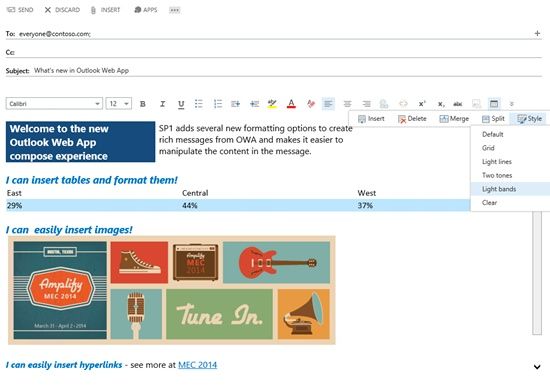Open the table Insert menu
The width and height of the screenshot is (550, 388).
[371, 119]
